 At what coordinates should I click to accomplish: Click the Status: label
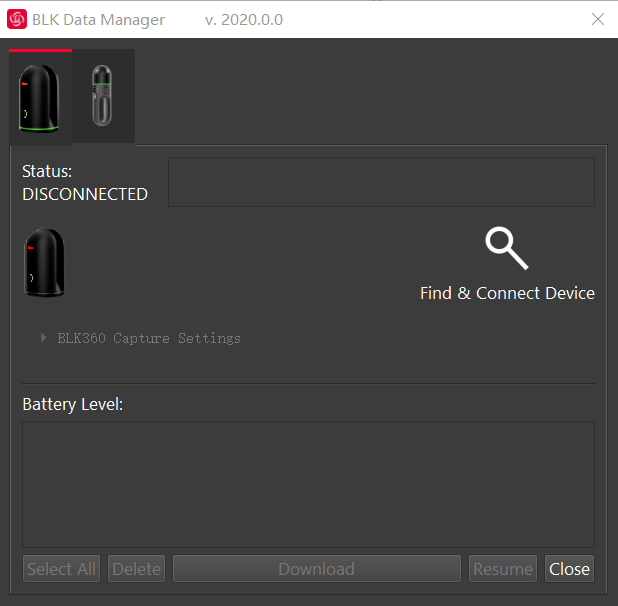coord(47,171)
